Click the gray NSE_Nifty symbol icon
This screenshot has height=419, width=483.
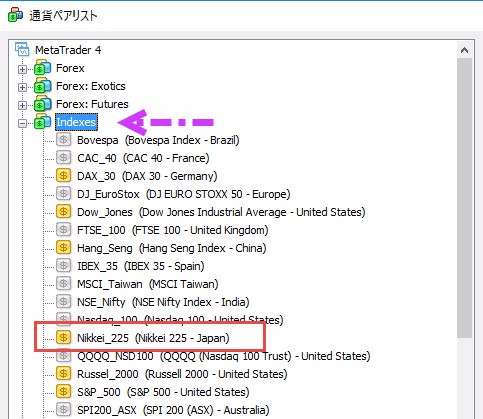click(63, 302)
